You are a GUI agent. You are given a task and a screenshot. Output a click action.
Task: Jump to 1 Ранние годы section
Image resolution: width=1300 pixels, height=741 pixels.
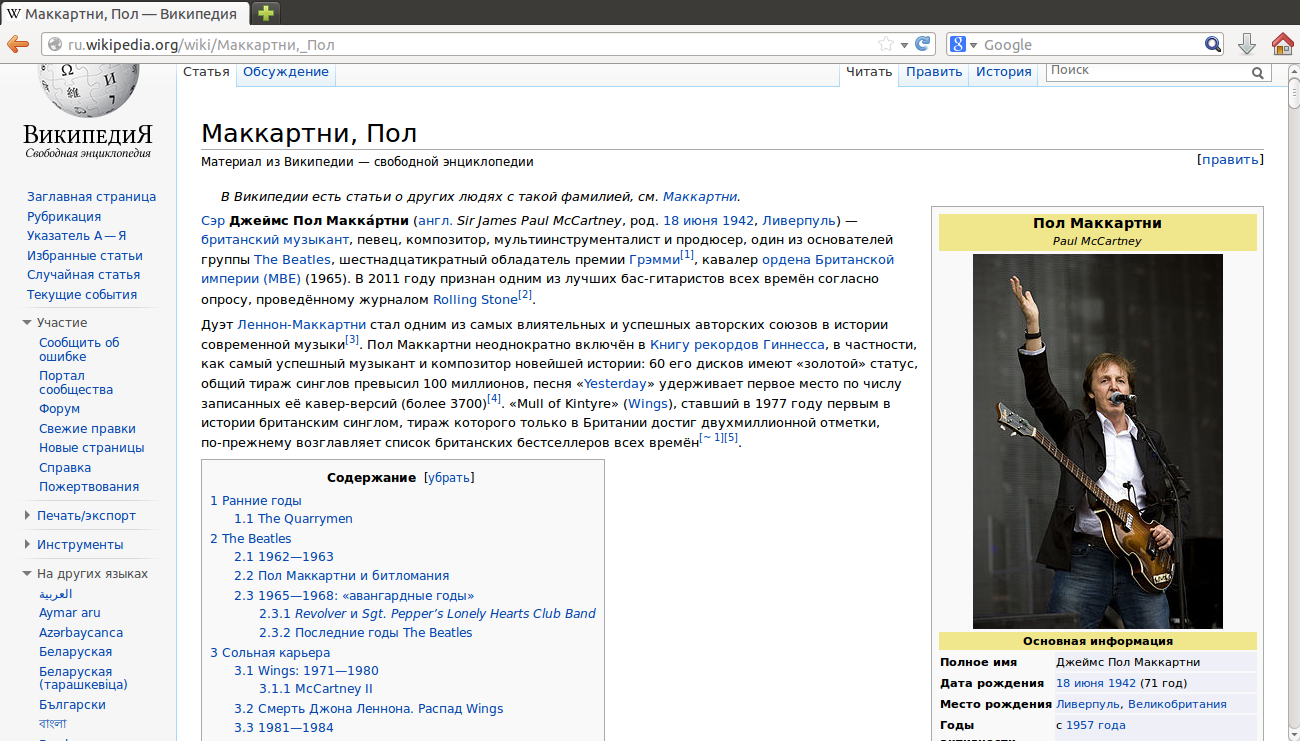pos(256,501)
